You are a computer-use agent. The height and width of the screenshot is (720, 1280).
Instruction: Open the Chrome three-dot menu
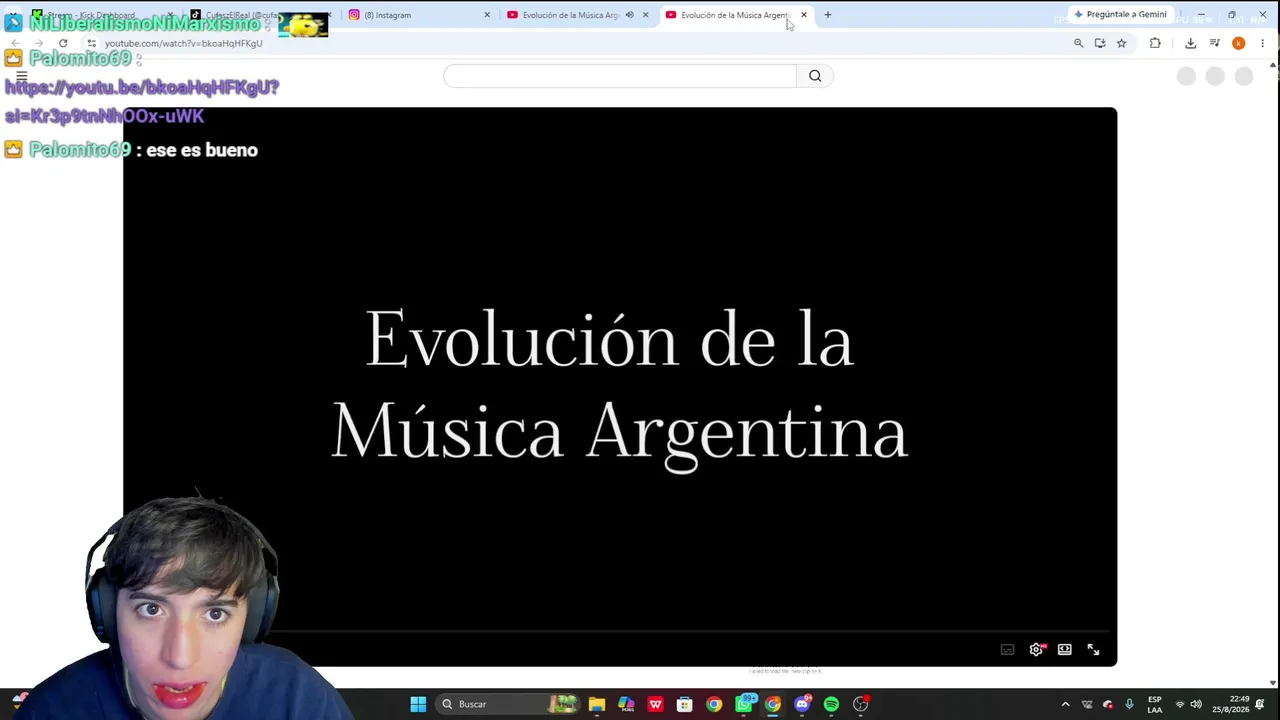click(x=1262, y=43)
